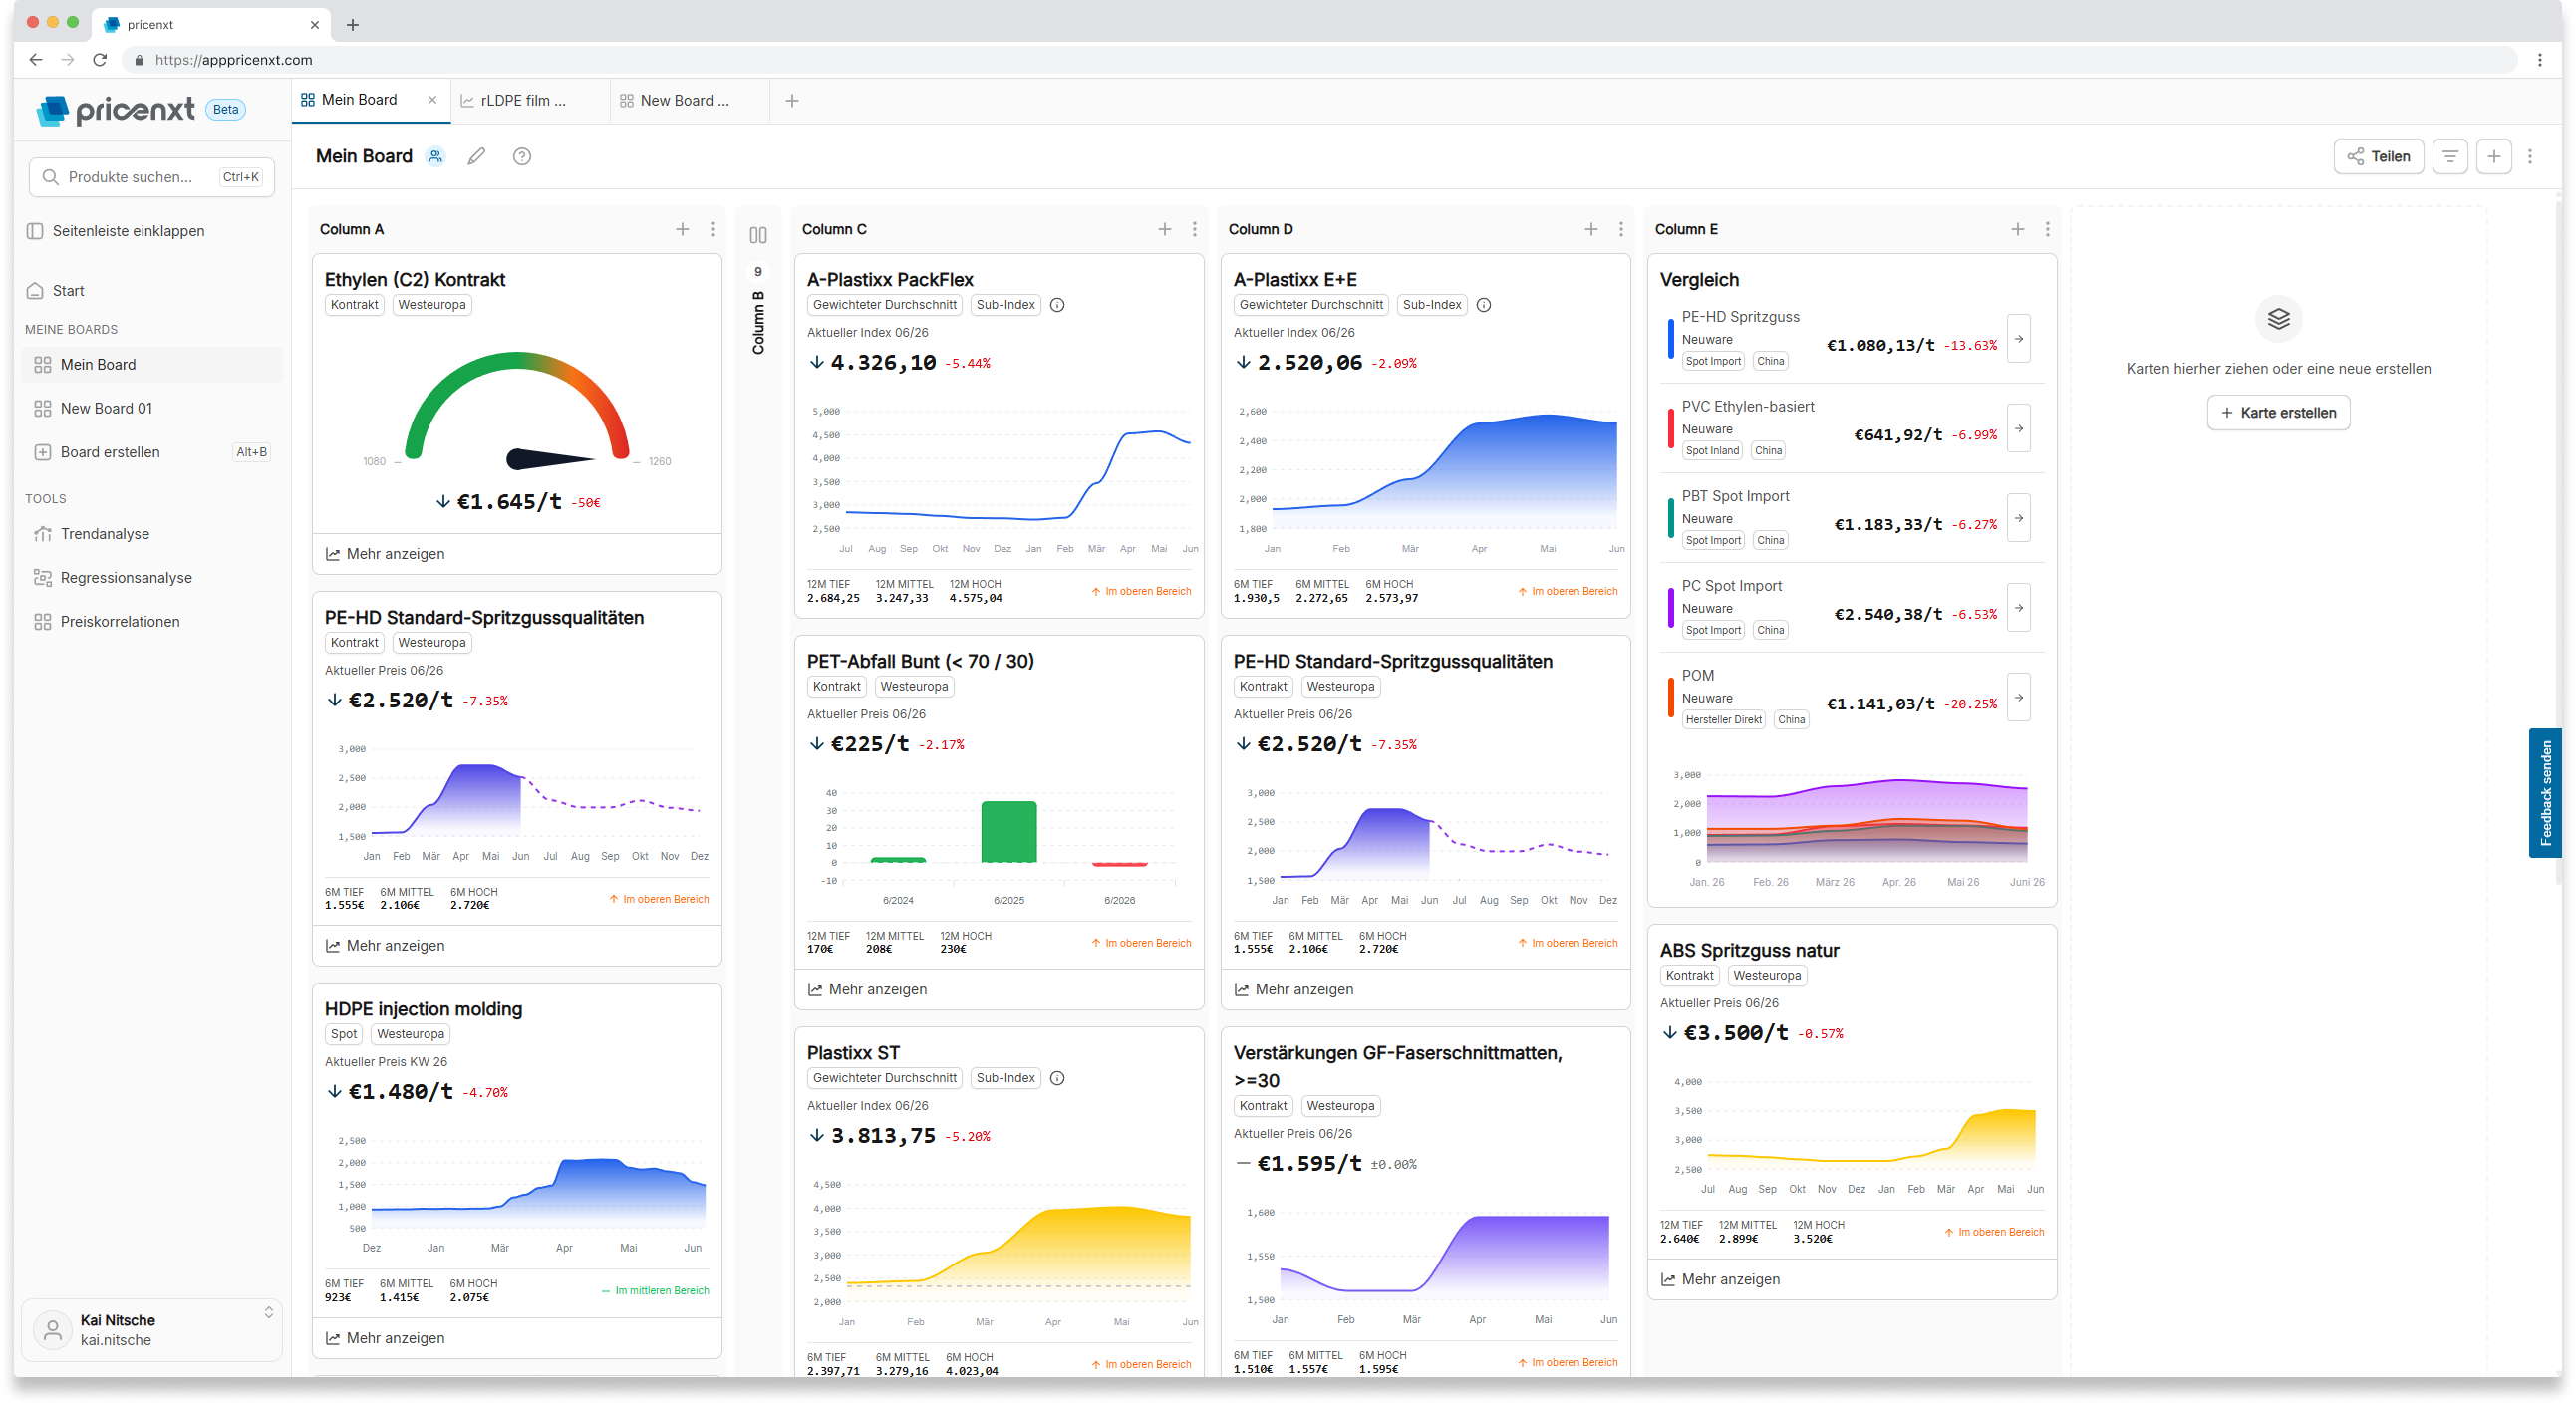Open Mein Board in sidebar
Image resolution: width=2576 pixels, height=1405 pixels.
(x=152, y=364)
